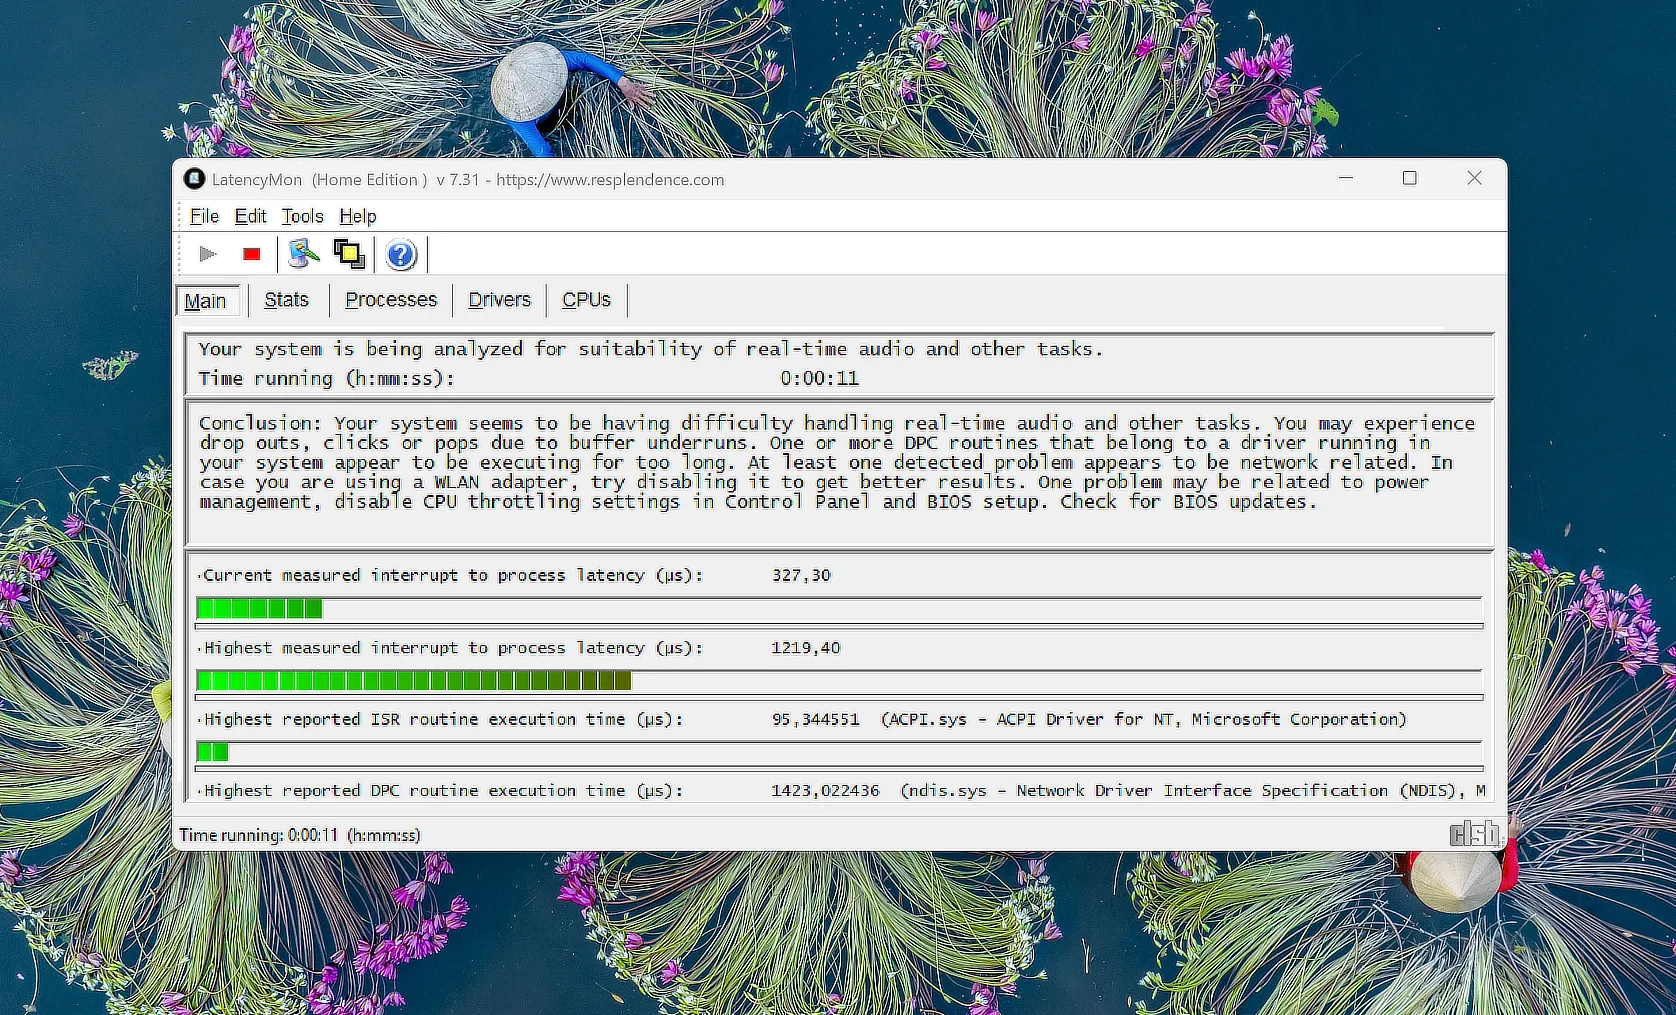Maximize the LatencyMon window
This screenshot has width=1676, height=1015.
tap(1409, 178)
